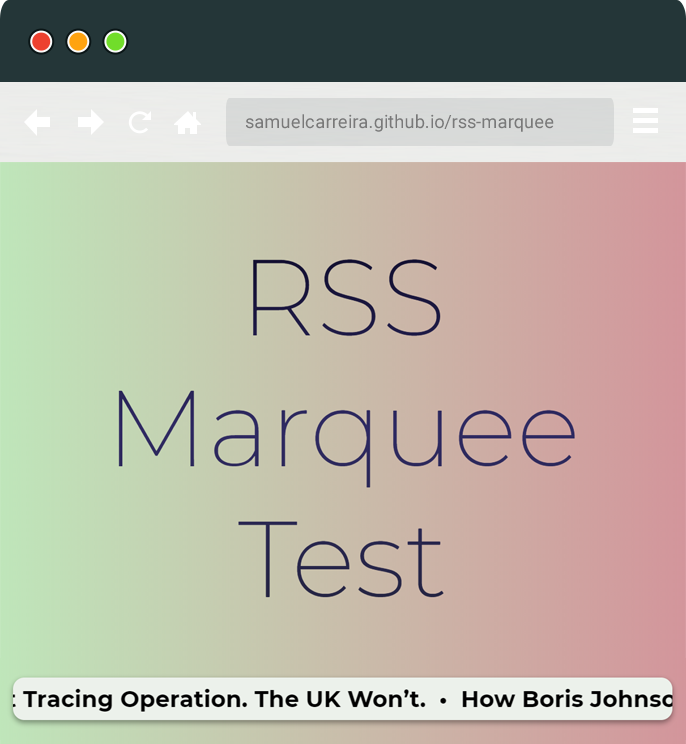Click the toolbar gap between address bar and menu
The width and height of the screenshot is (686, 744).
623,122
